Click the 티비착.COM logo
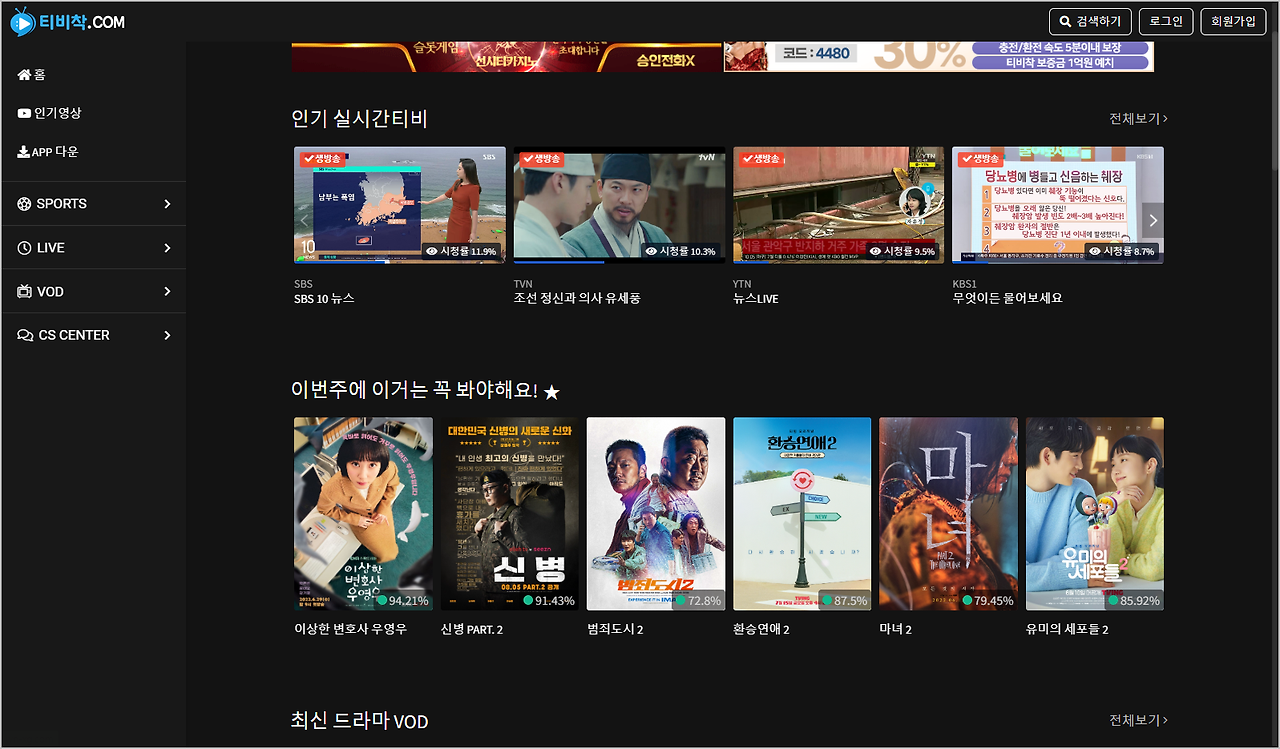Screen dimensions: 1280x749 [x=67, y=20]
